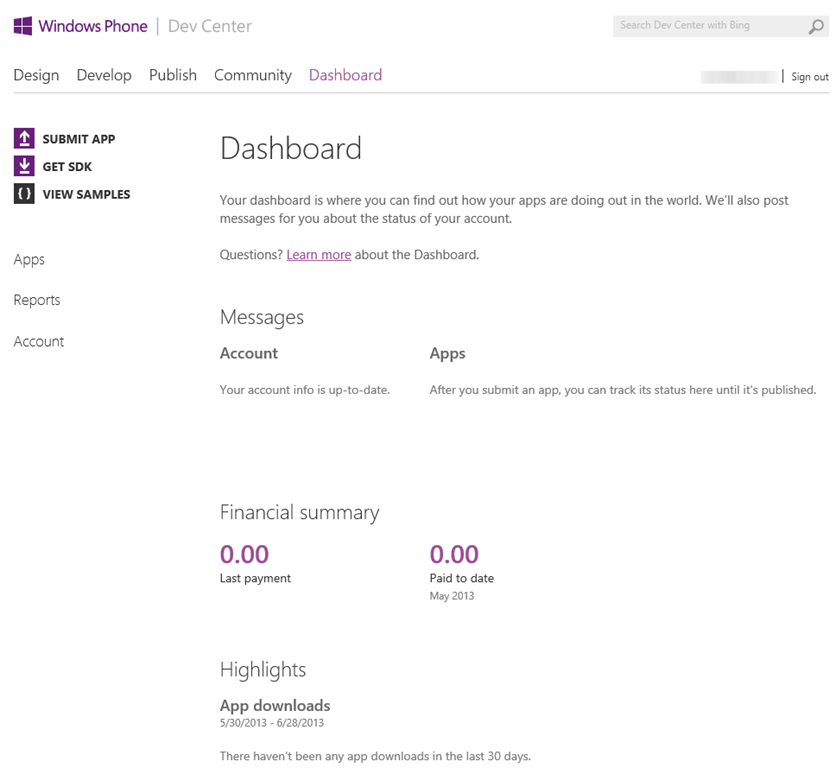Click the Windows Phone logo icon
Image resolution: width=836 pixels, height=768 pixels.
pos(23,26)
